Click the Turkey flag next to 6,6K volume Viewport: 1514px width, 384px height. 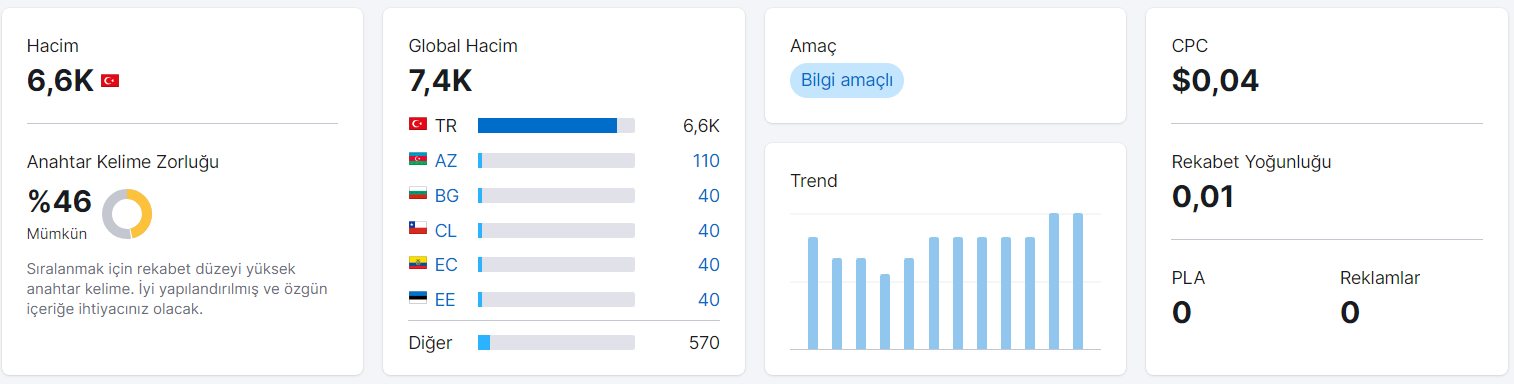click(x=110, y=81)
